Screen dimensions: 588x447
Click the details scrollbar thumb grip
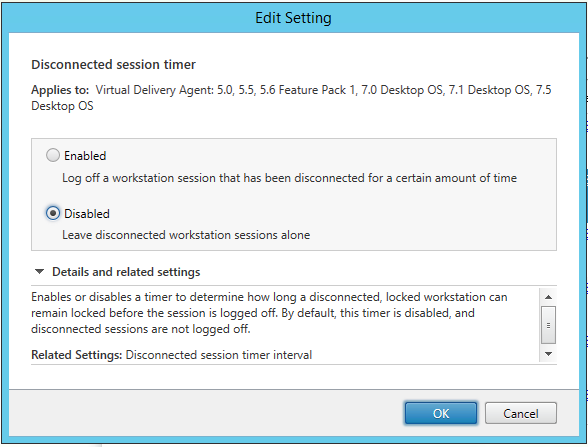click(548, 325)
